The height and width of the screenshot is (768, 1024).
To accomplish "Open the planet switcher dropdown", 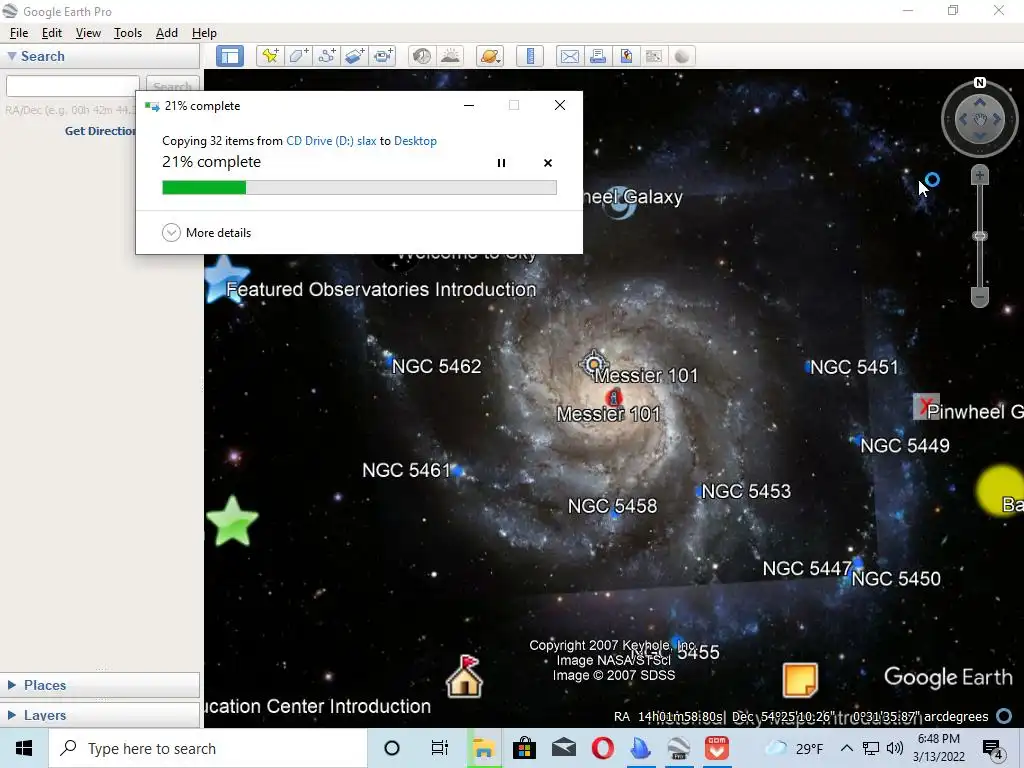I will point(491,56).
